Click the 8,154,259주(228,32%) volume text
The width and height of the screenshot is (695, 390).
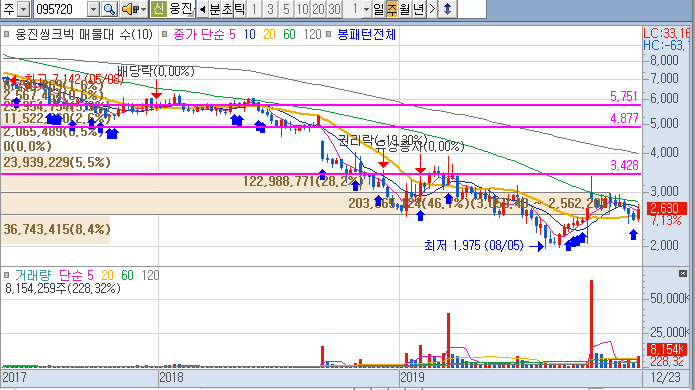[63, 289]
